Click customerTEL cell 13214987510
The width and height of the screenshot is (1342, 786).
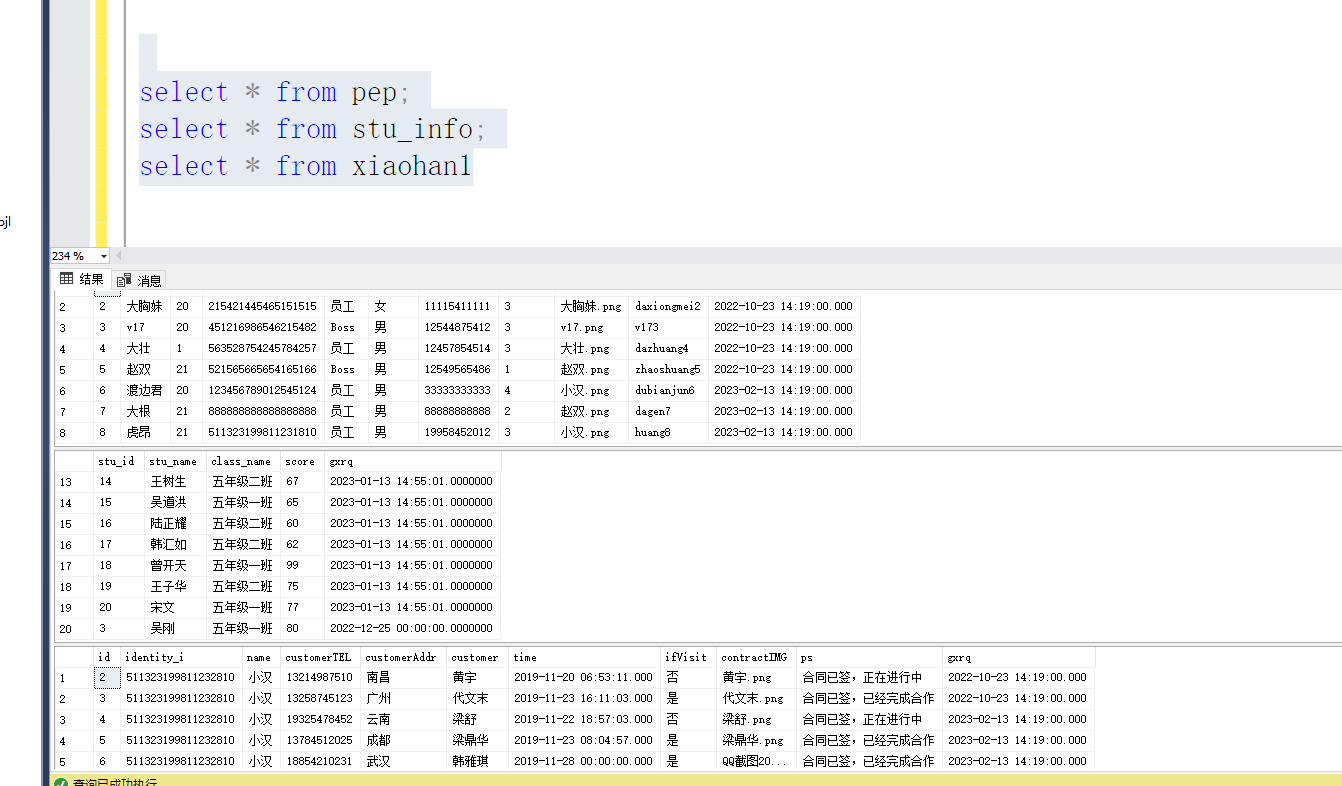[x=319, y=677]
